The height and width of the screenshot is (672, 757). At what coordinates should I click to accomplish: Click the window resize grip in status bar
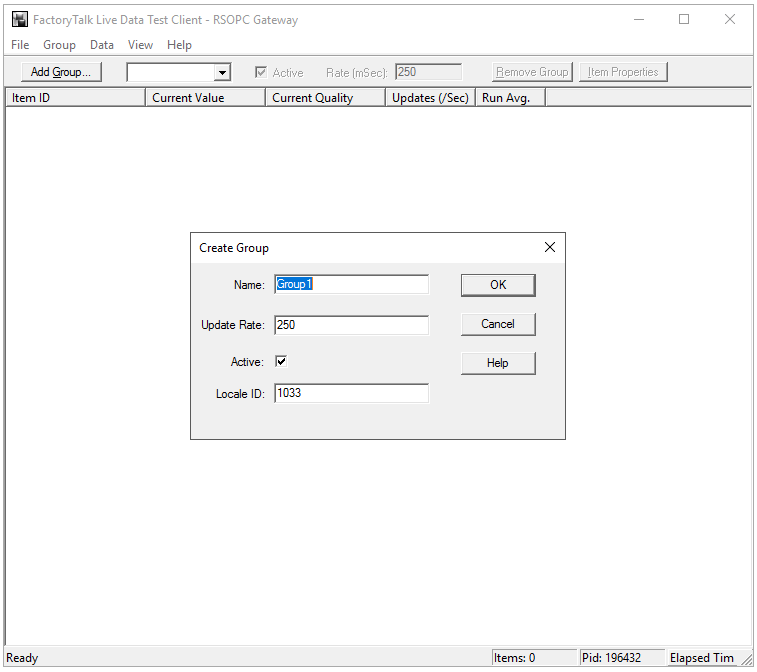[x=747, y=659]
